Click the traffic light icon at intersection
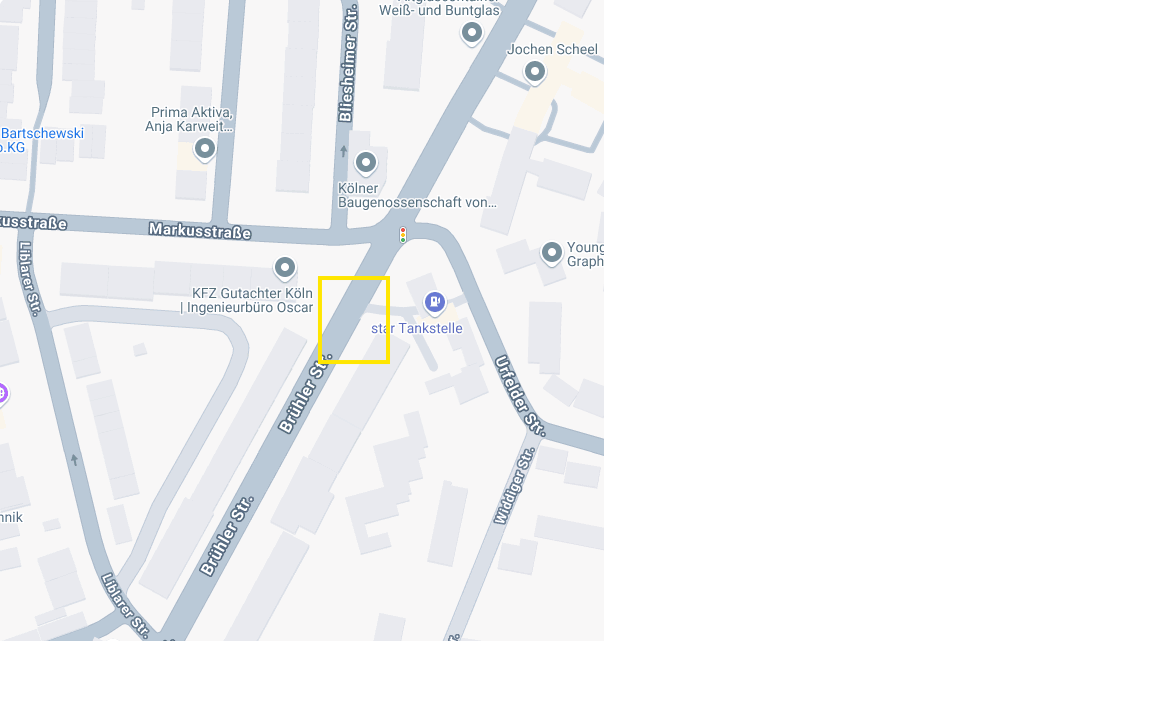This screenshot has height=720, width=1152. (403, 235)
